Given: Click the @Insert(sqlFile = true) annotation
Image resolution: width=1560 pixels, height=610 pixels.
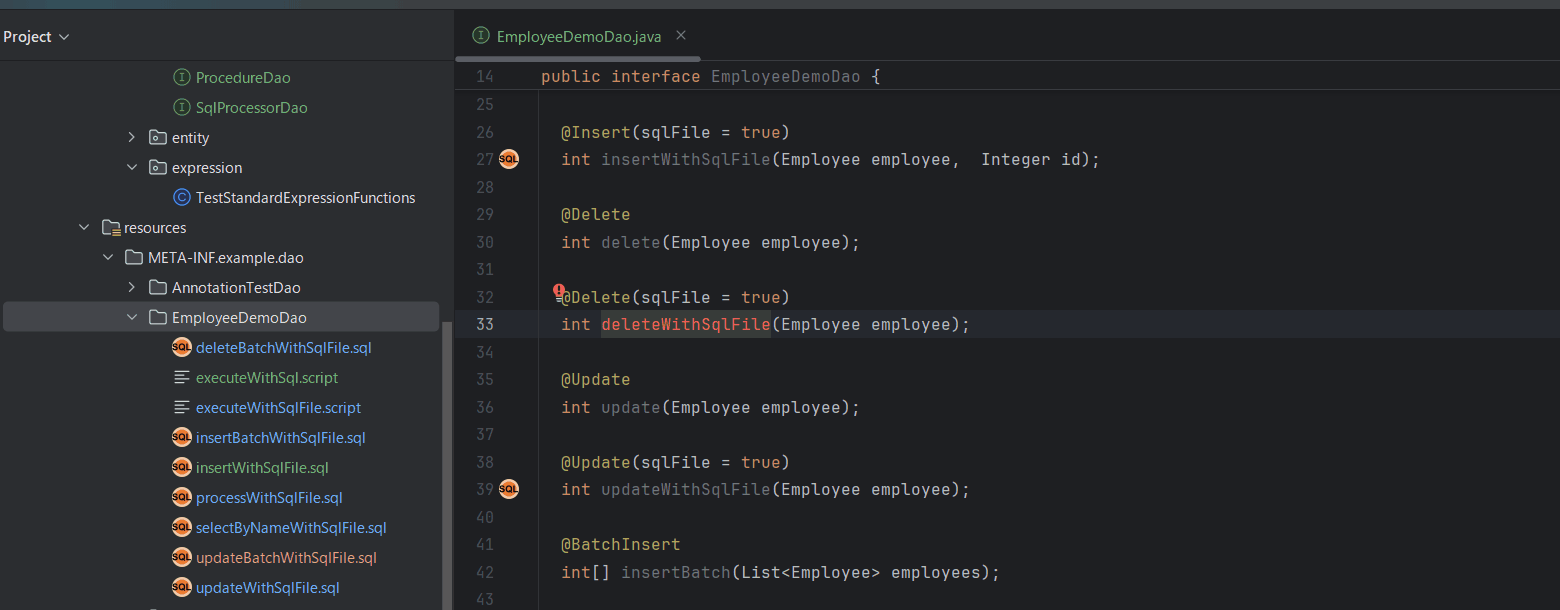Looking at the screenshot, I should pyautogui.click(x=675, y=132).
